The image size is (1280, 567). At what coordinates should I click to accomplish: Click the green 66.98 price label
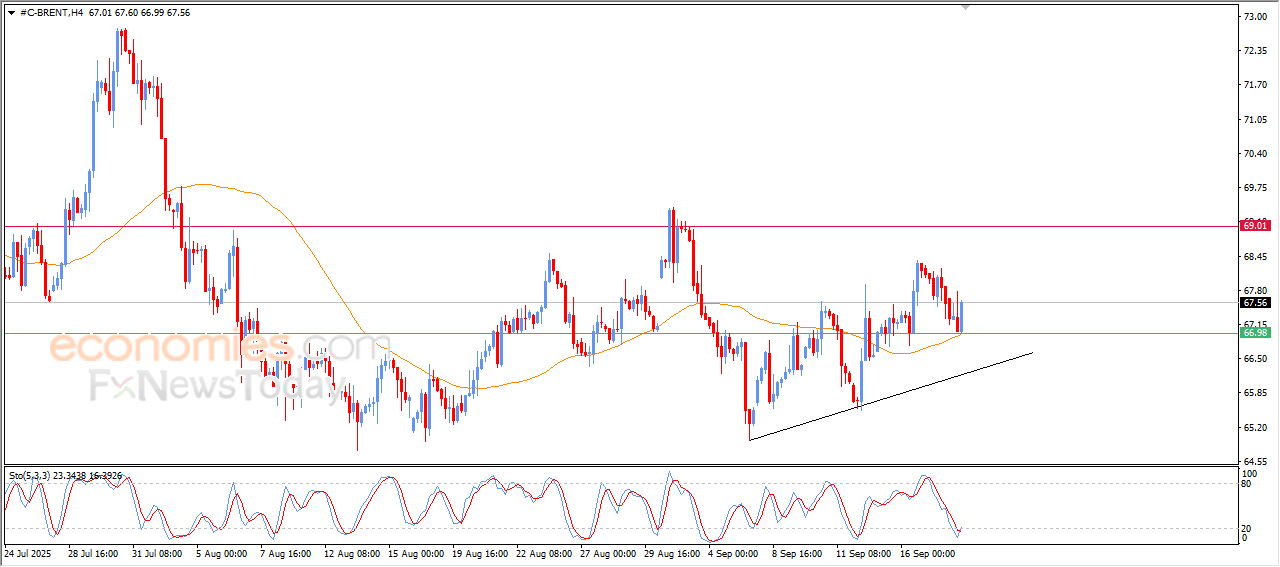[1255, 332]
